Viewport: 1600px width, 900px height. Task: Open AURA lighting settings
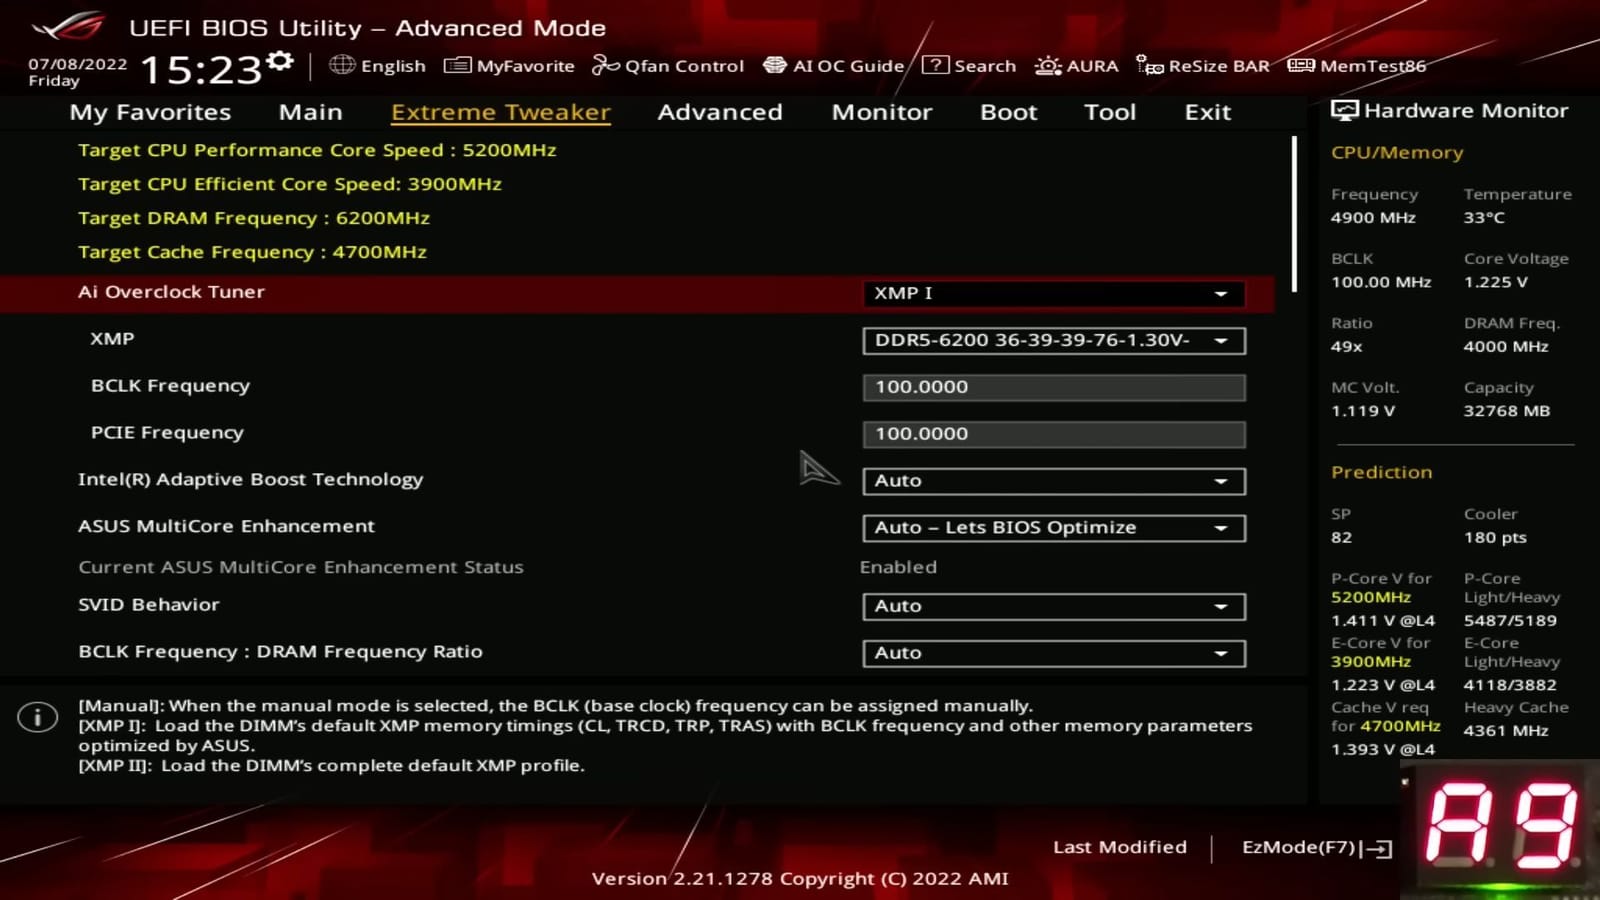pyautogui.click(x=1077, y=66)
